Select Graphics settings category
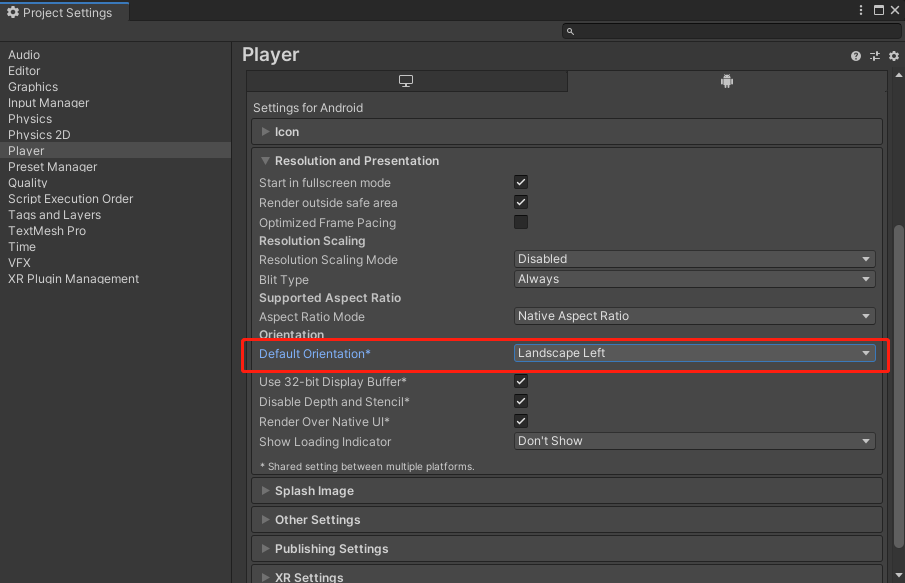This screenshot has width=905, height=583. point(115,87)
